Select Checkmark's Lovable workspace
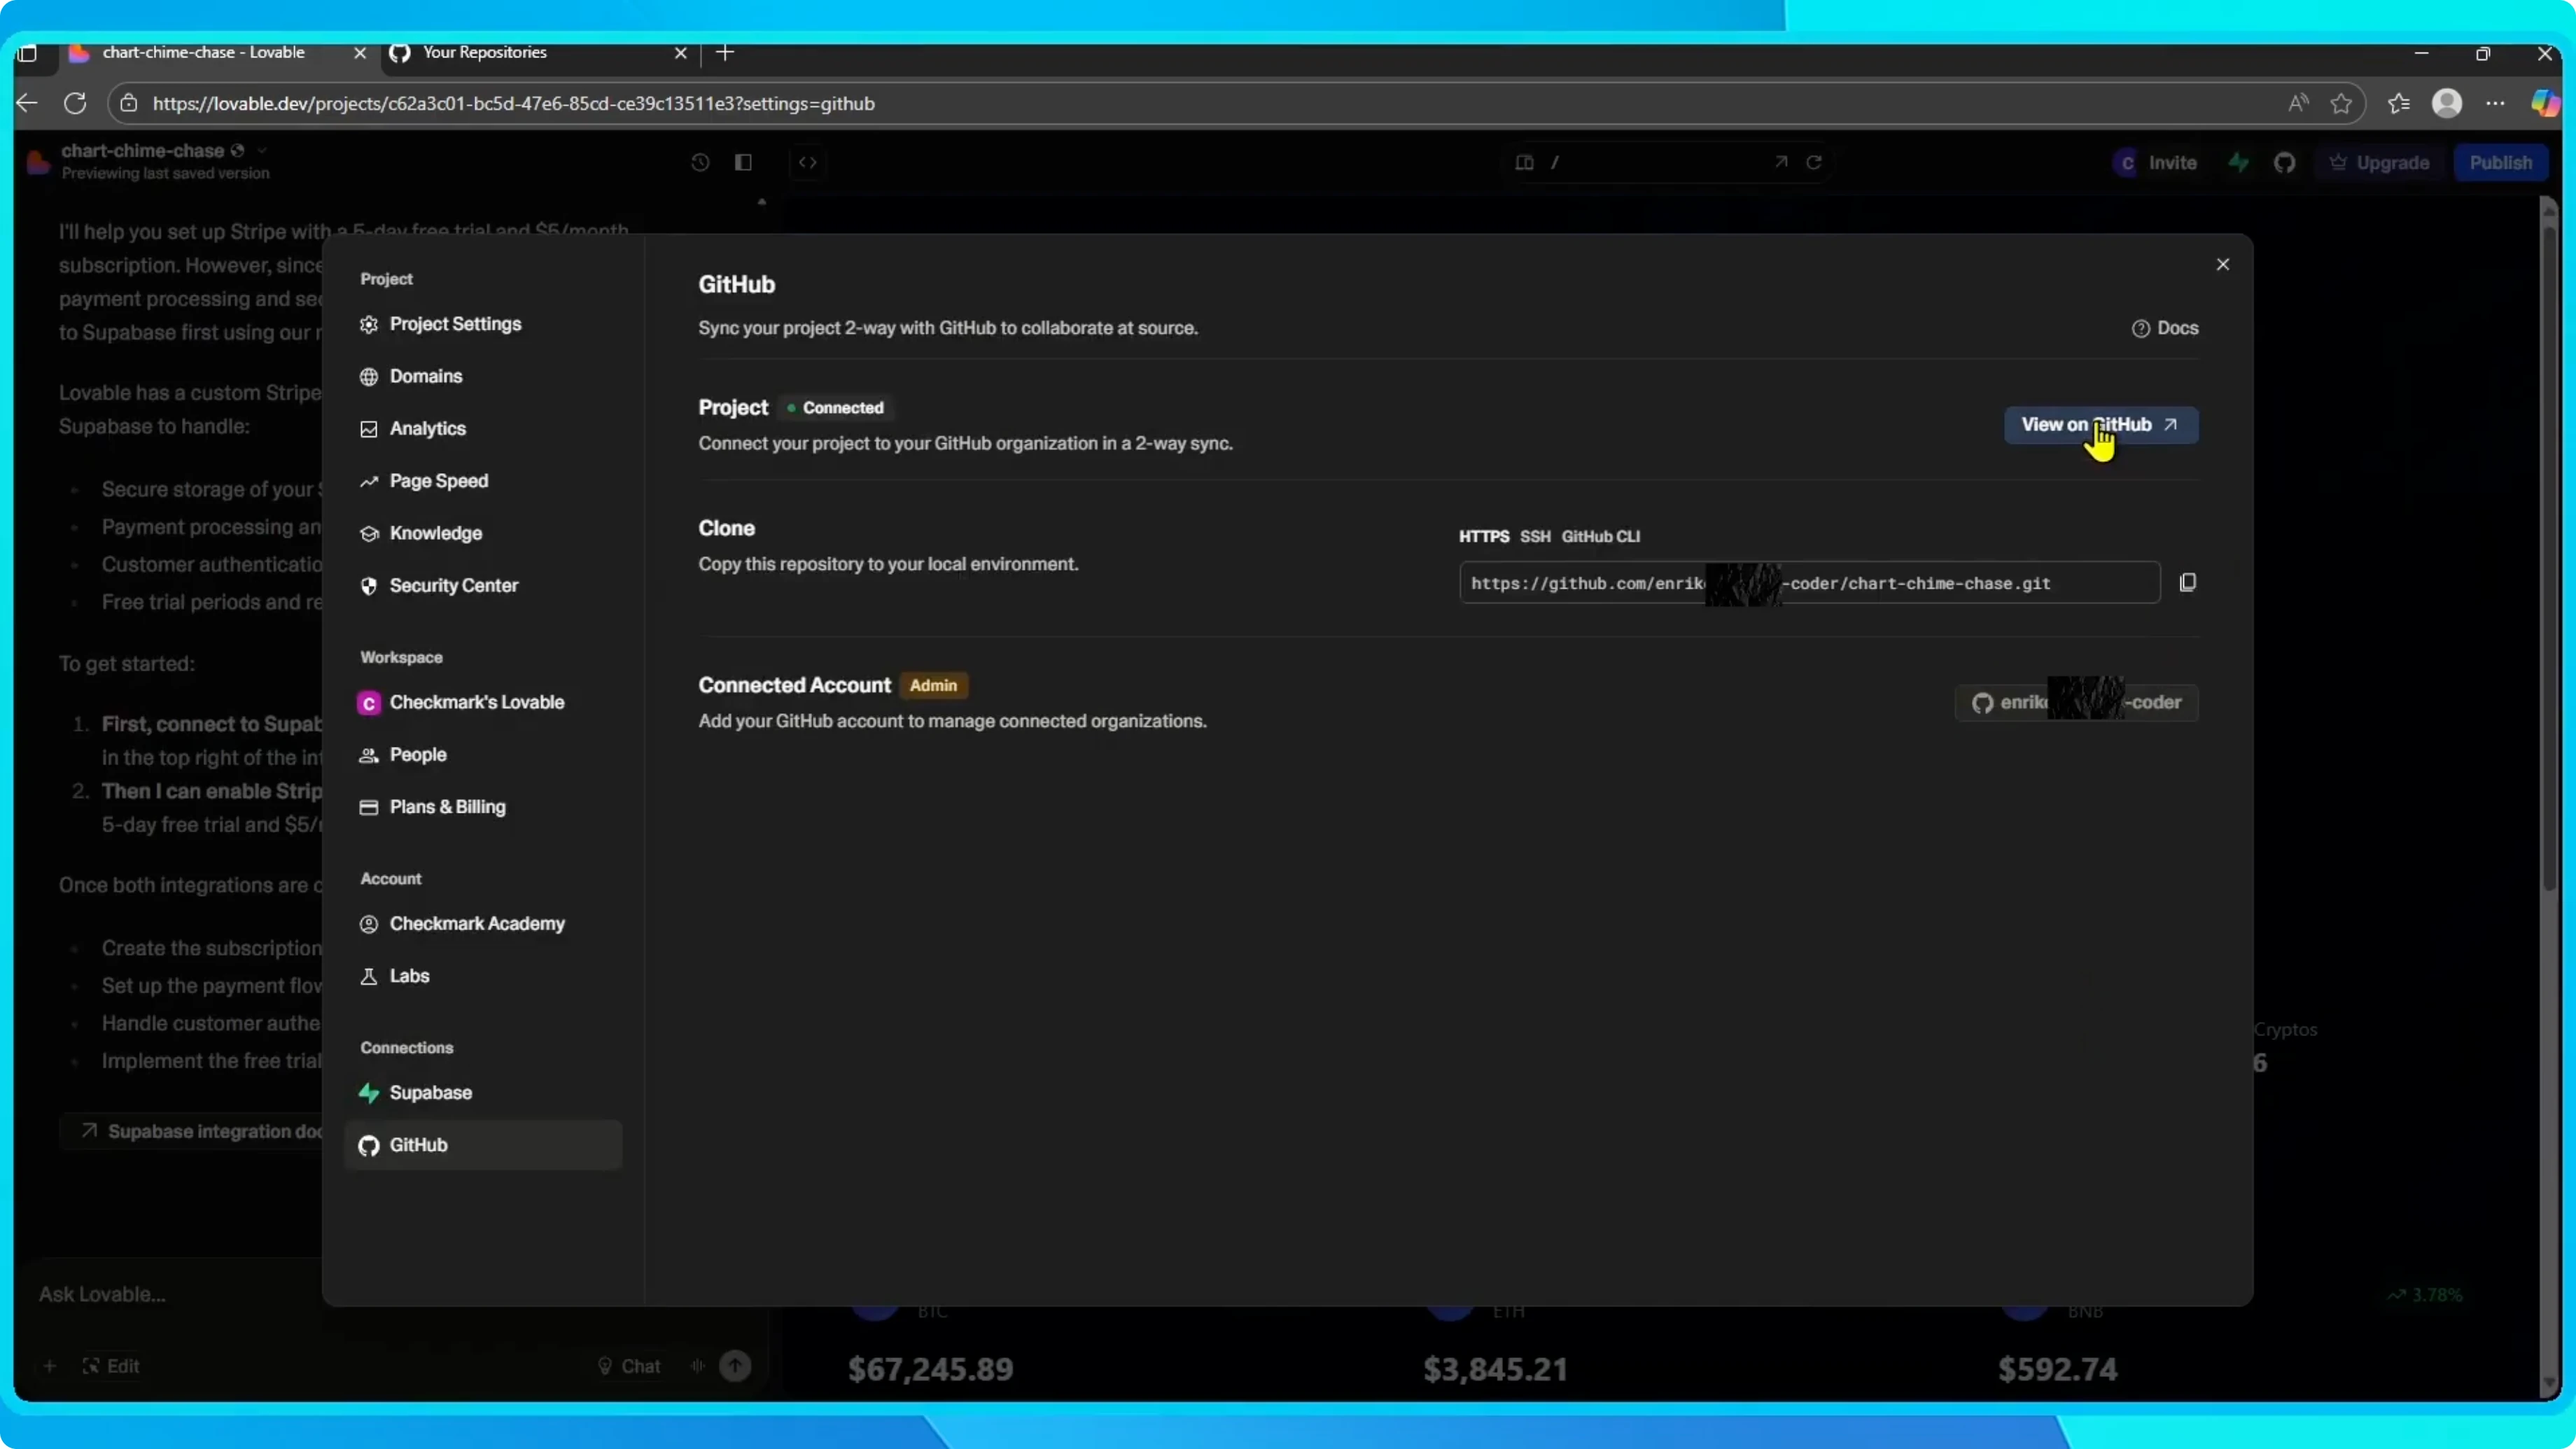Image resolution: width=2576 pixels, height=1449 pixels. (482, 702)
